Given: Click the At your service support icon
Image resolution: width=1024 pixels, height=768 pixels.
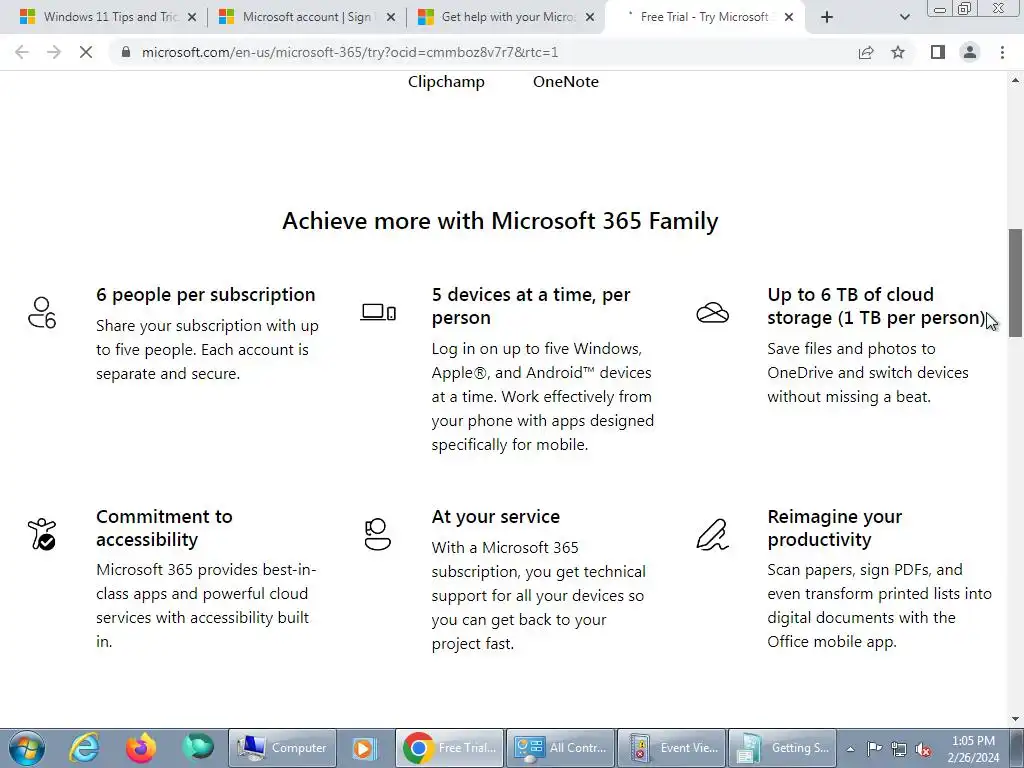Looking at the screenshot, I should click(377, 534).
